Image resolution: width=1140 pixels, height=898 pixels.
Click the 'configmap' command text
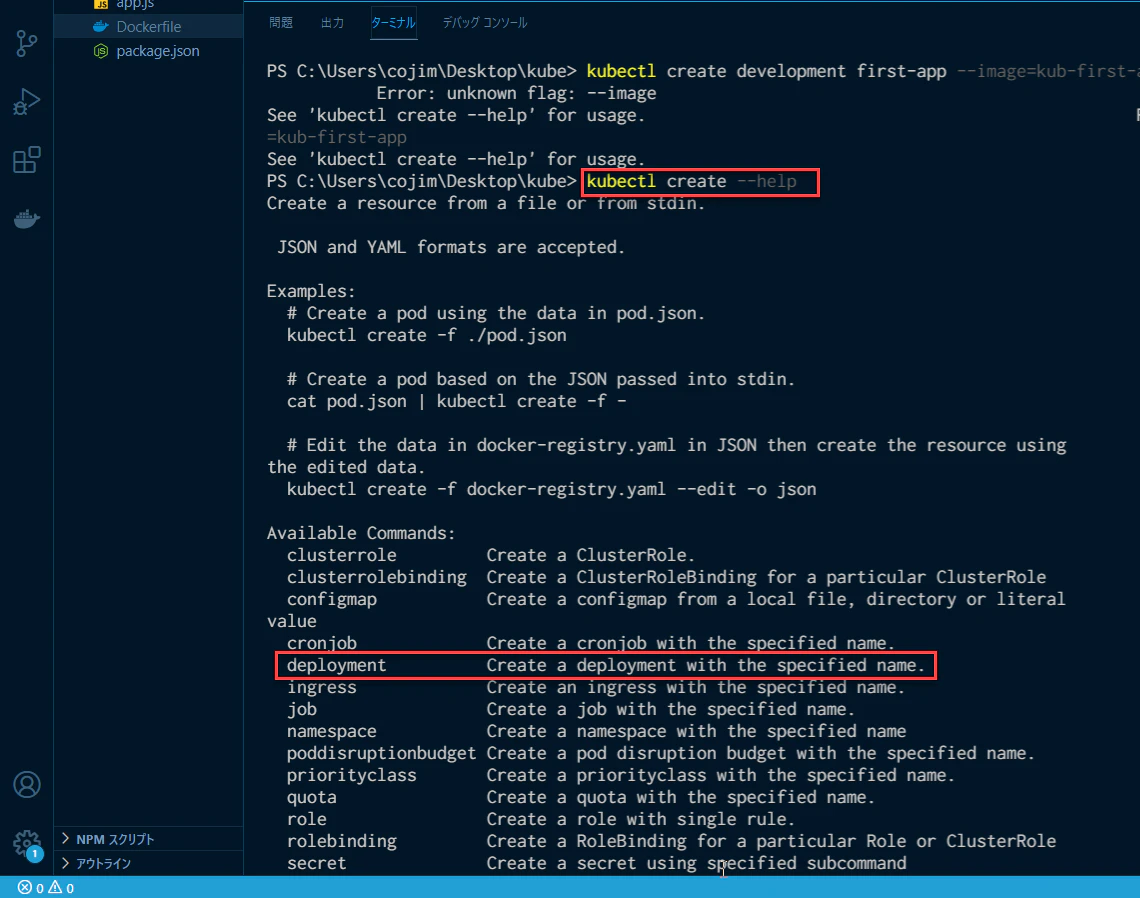[332, 600]
